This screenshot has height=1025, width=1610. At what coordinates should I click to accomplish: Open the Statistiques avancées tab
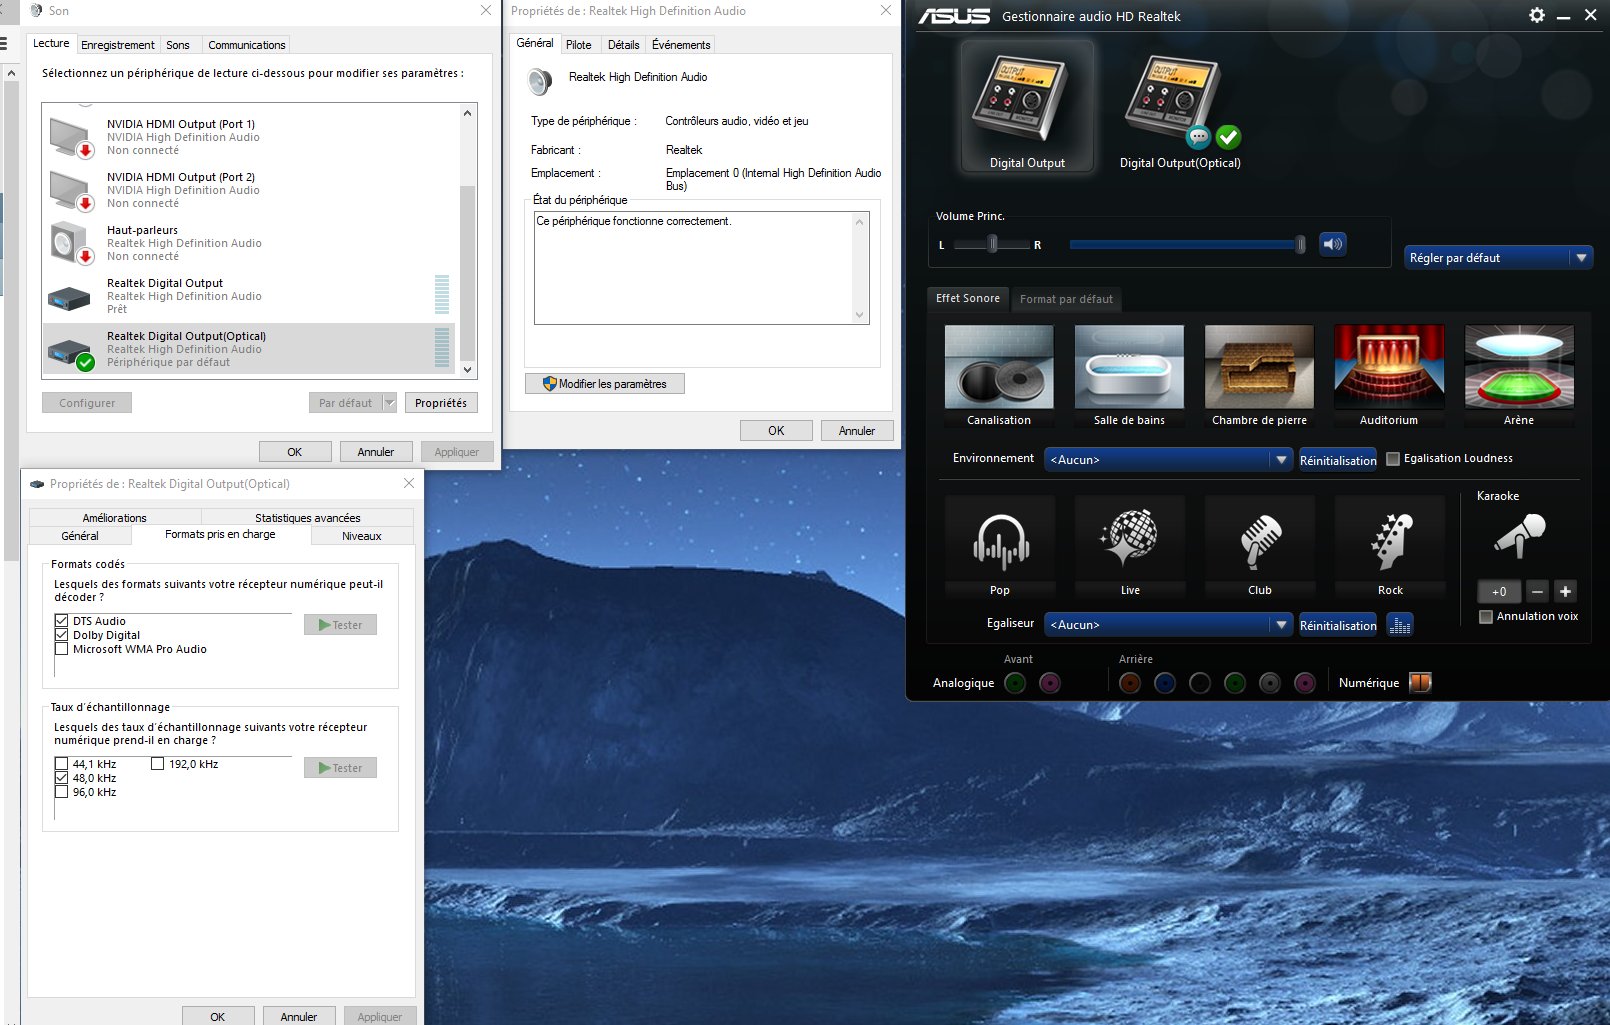[308, 517]
